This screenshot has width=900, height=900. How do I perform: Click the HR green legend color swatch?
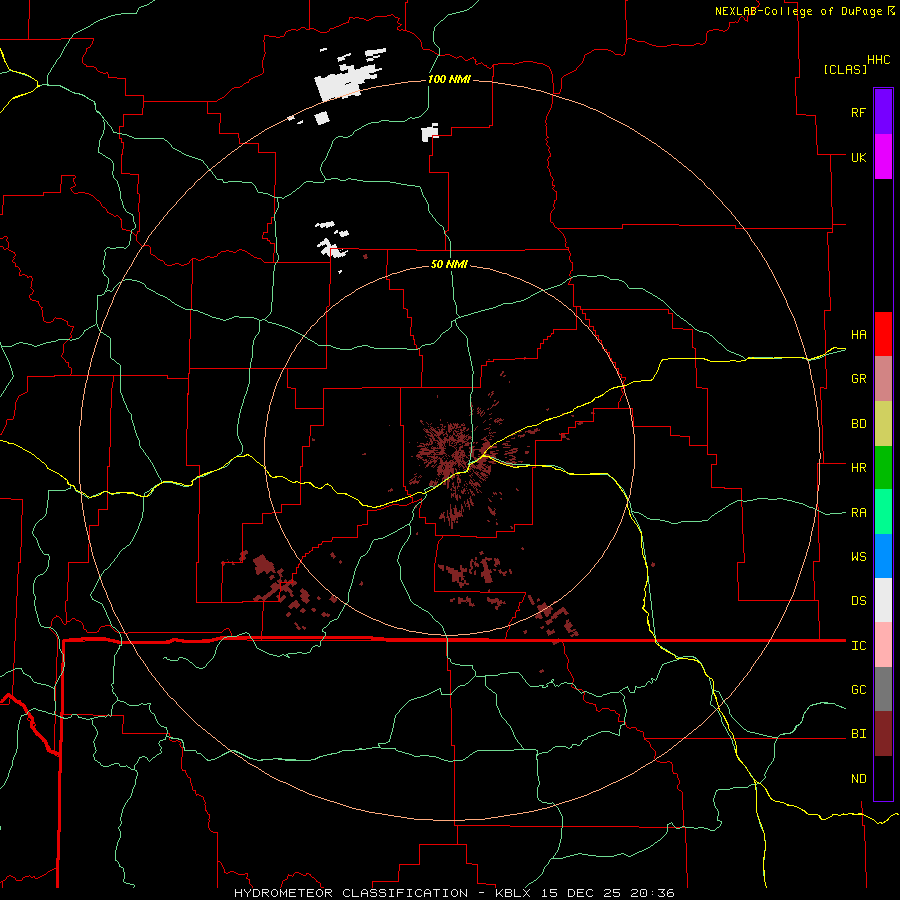pos(883,468)
